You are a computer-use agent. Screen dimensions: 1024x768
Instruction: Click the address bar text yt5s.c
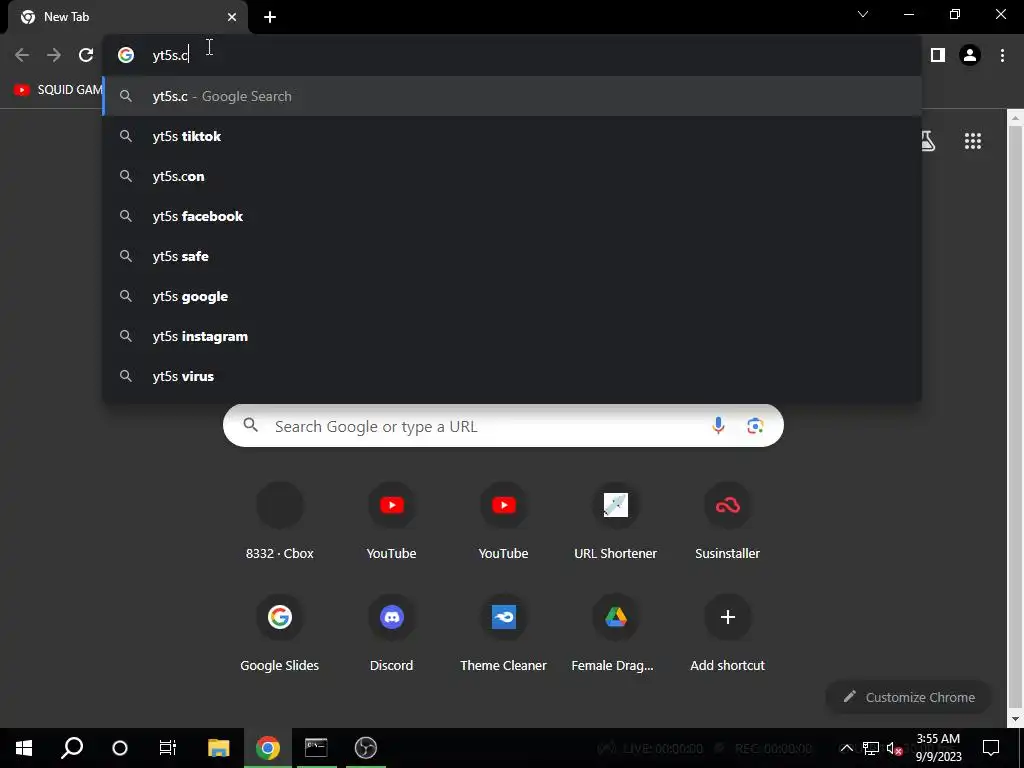click(x=170, y=55)
